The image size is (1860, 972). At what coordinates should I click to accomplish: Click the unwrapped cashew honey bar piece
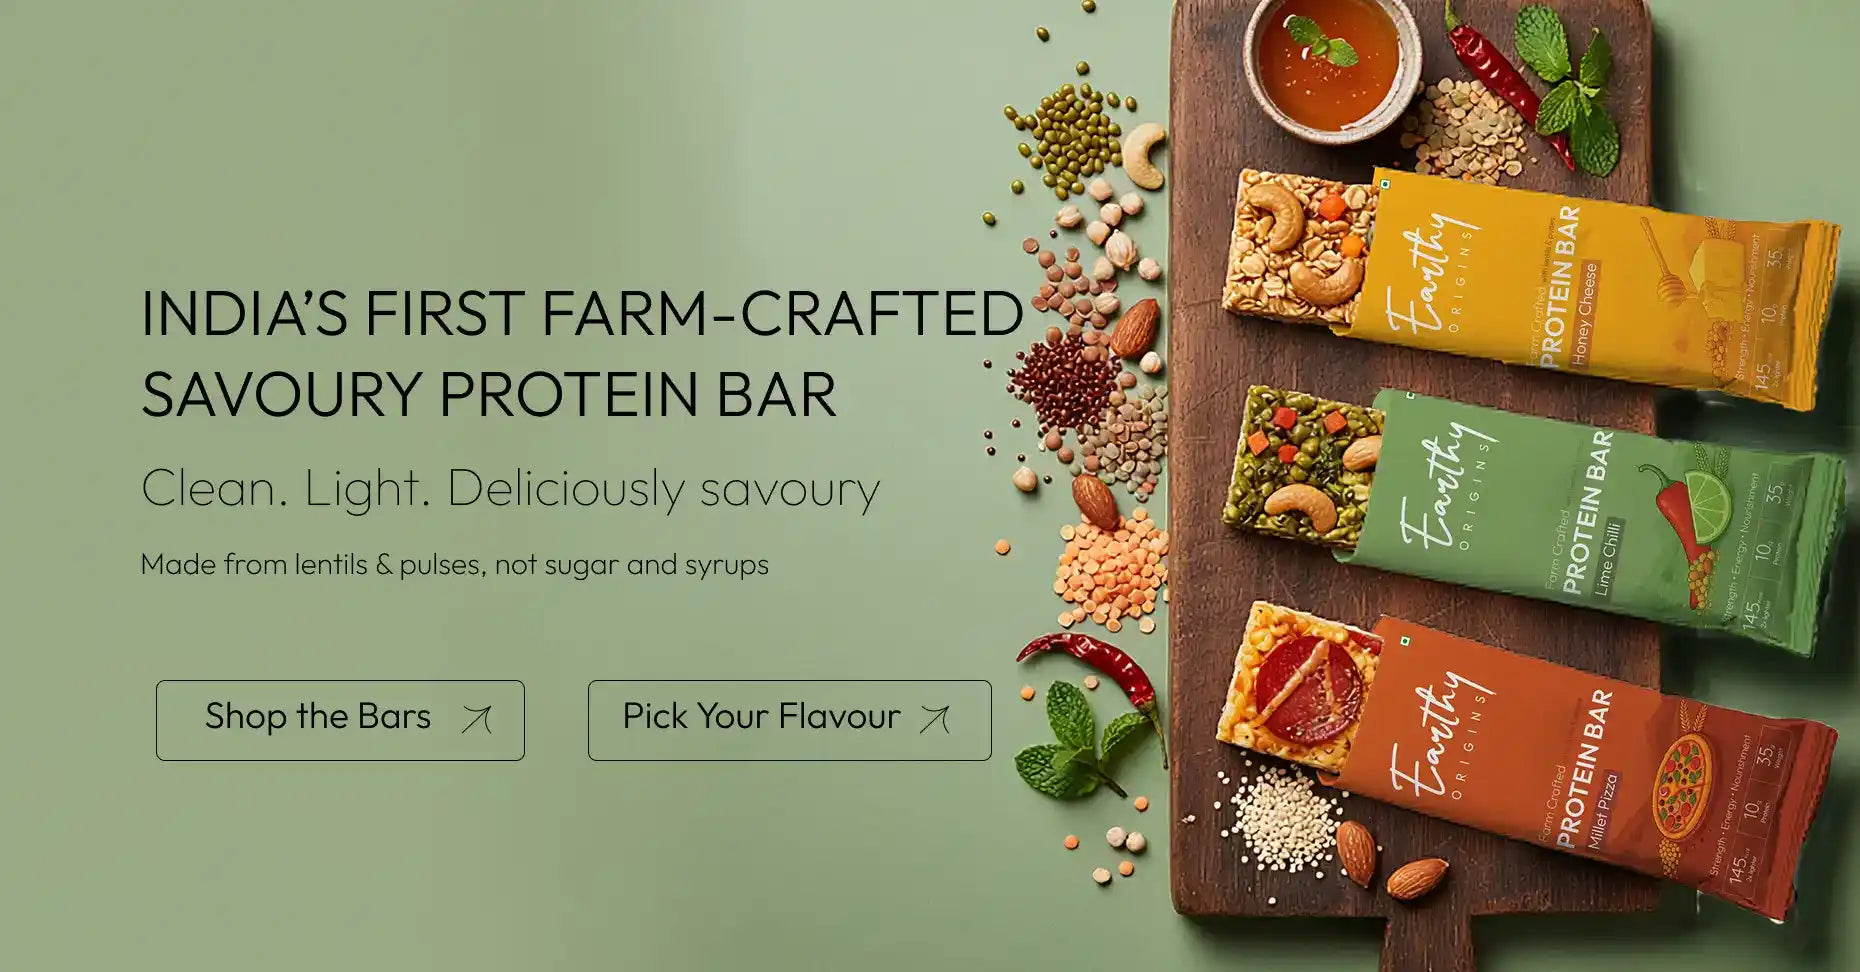(x=1300, y=250)
